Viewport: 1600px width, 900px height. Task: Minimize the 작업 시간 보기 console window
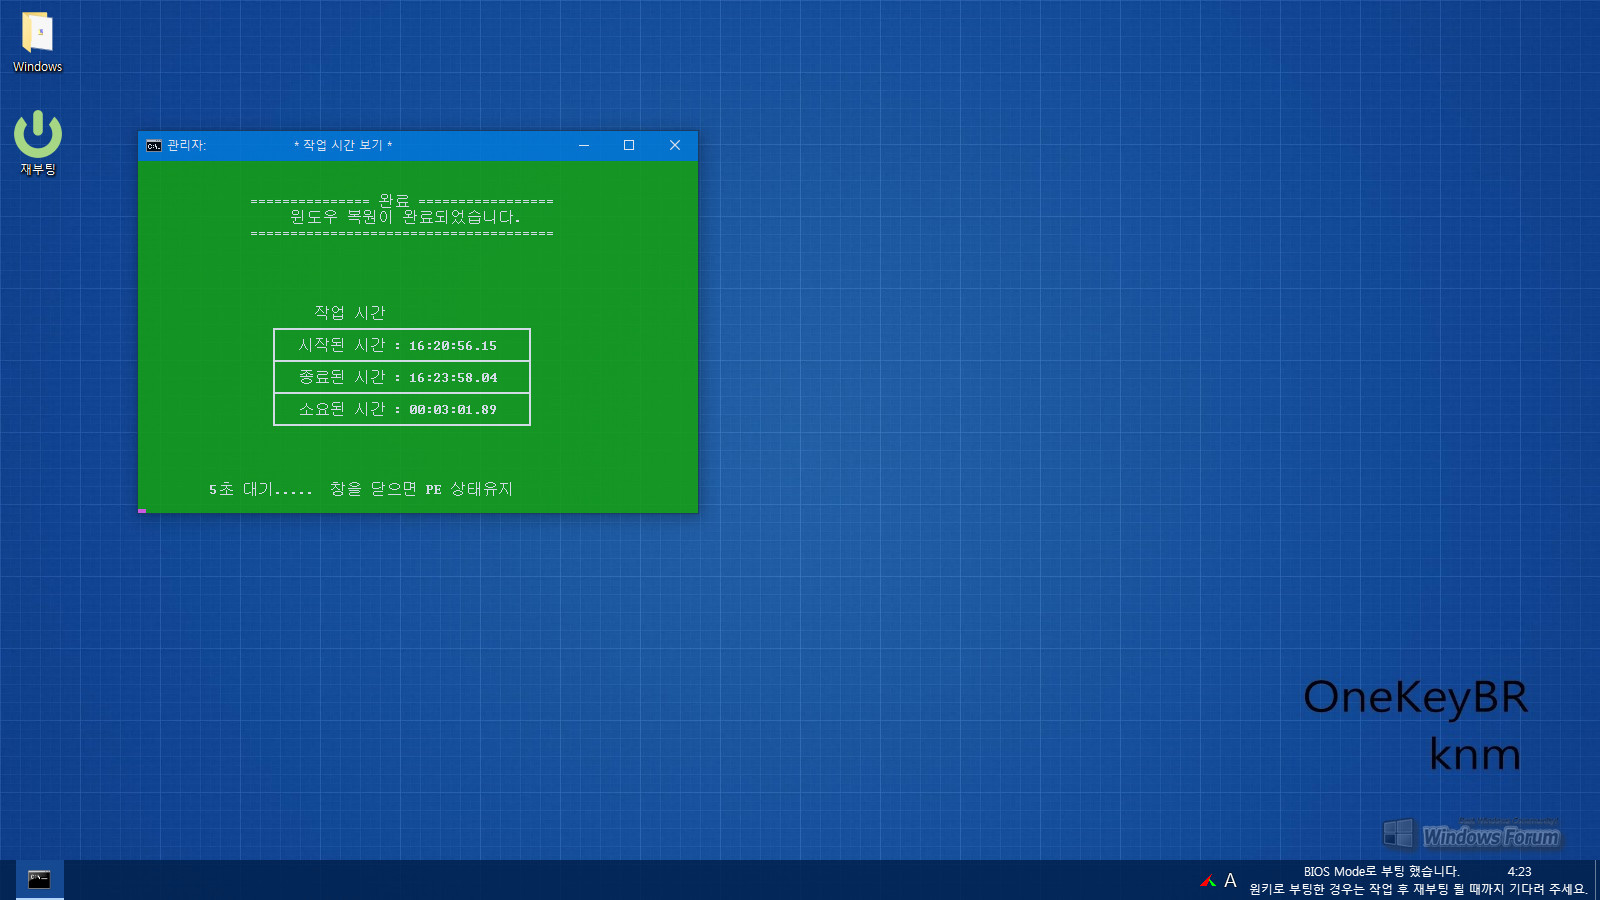click(584, 145)
